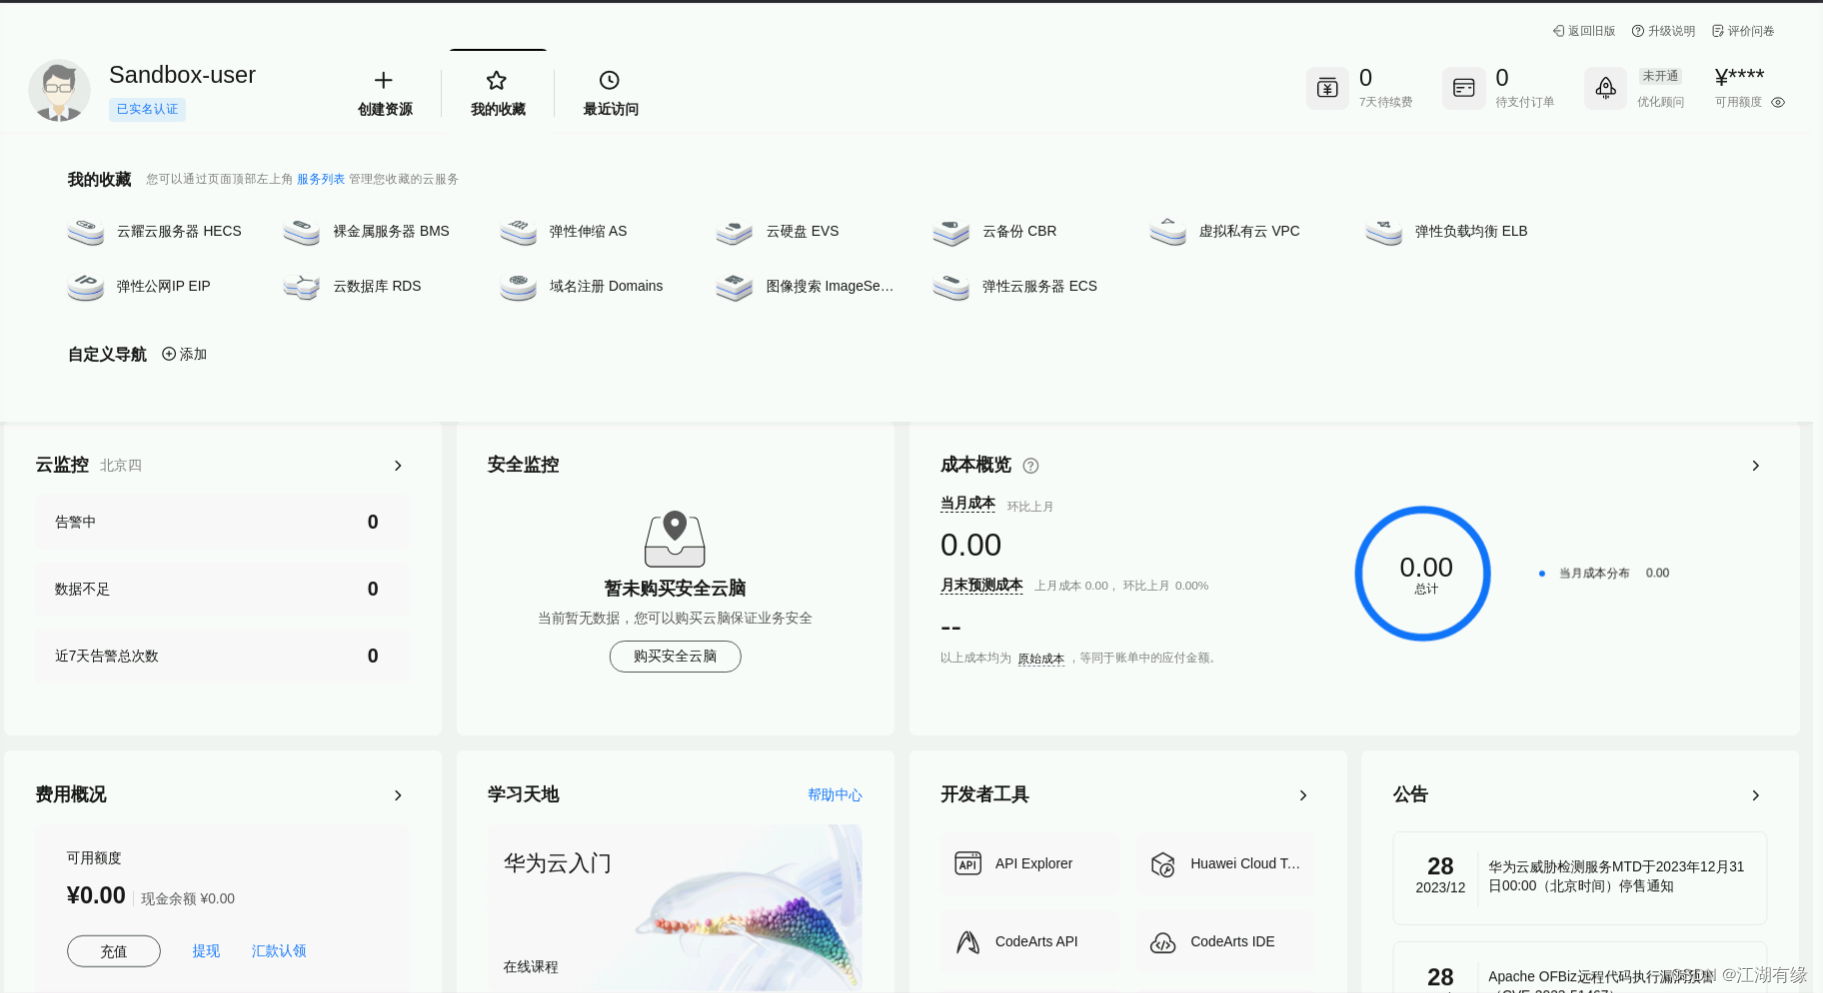Click the 服务列表 link
This screenshot has height=993, width=1823.
pyautogui.click(x=320, y=179)
